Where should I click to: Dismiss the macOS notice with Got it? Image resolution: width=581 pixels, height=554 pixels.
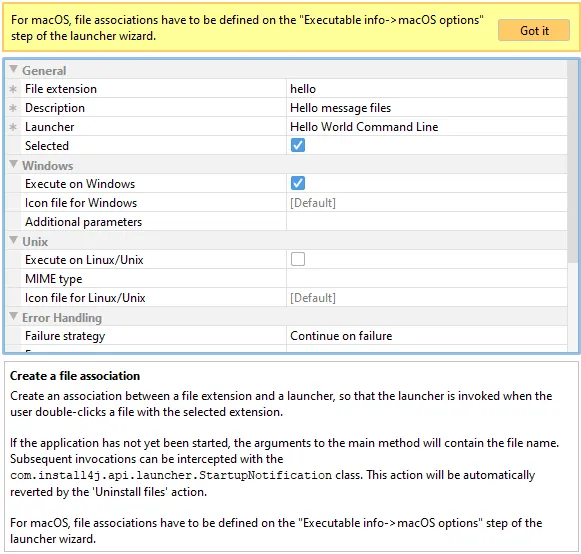click(534, 30)
